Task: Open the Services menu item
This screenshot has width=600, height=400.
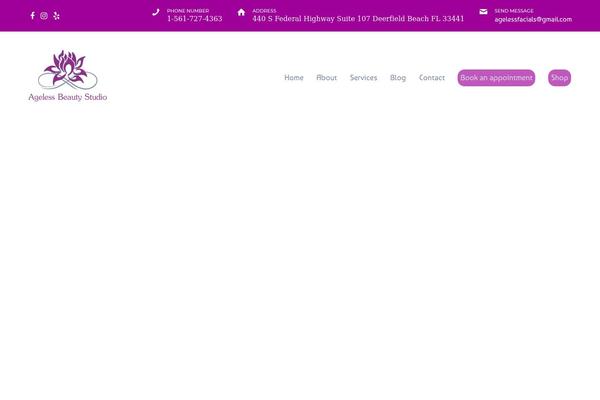Action: point(364,78)
